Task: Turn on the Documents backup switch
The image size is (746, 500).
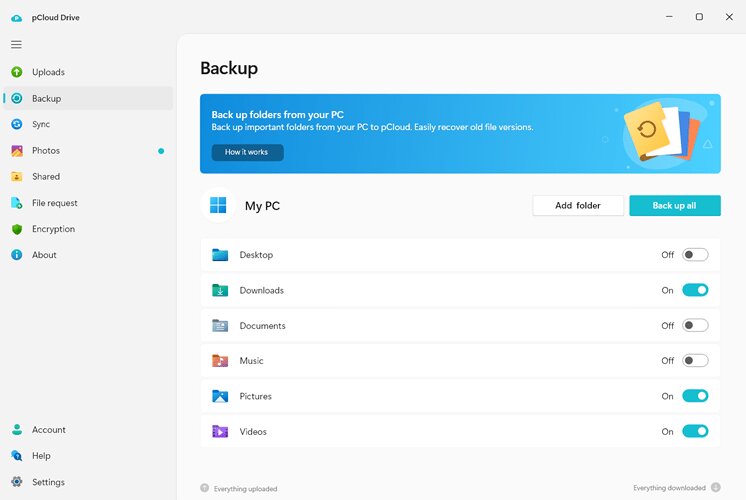Action: tap(695, 326)
